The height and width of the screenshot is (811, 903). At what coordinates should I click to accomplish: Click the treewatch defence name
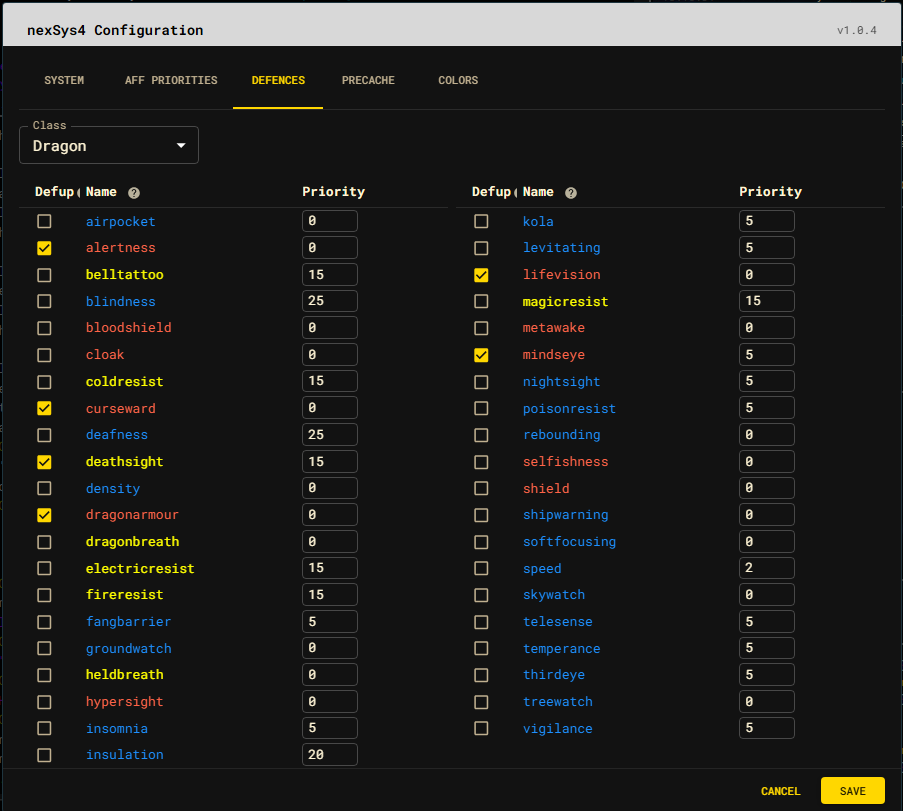click(557, 702)
